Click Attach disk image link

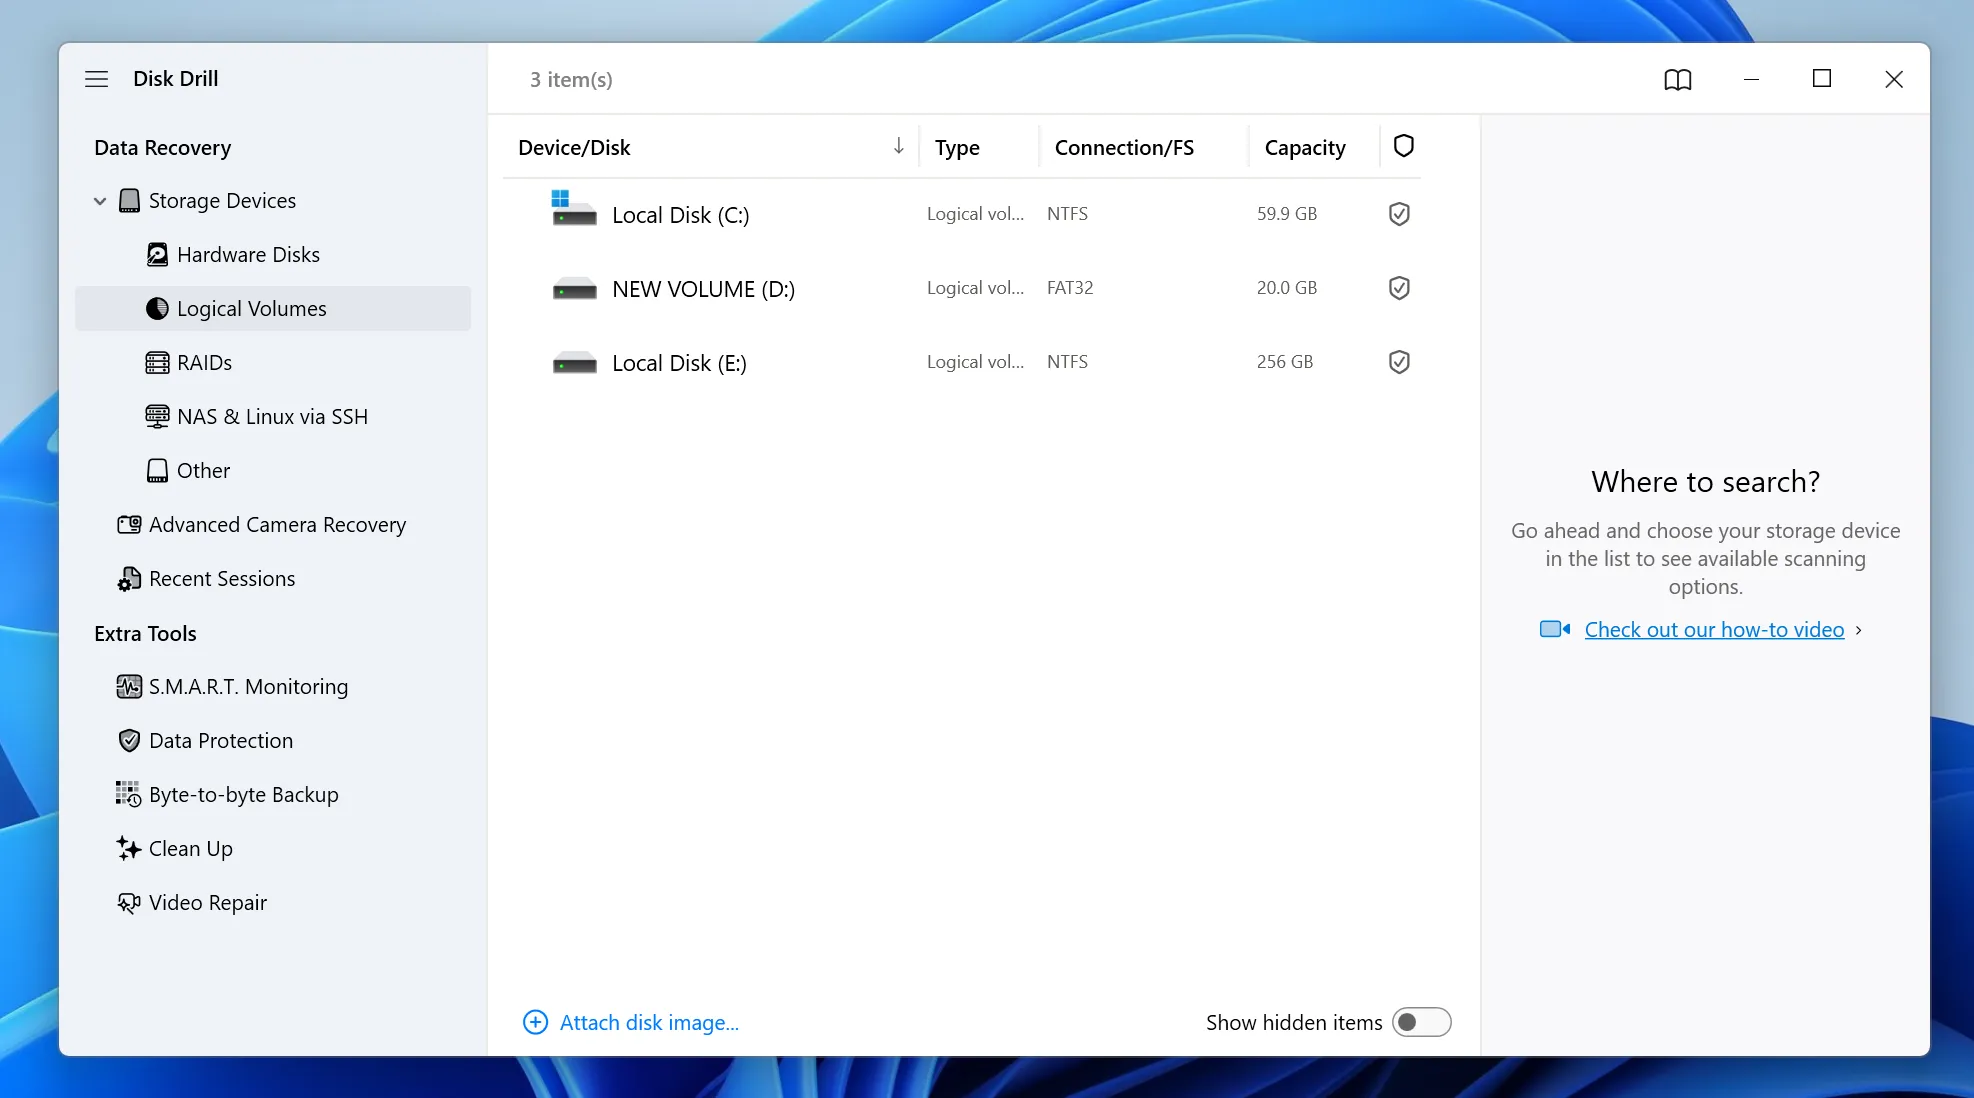649,1023
